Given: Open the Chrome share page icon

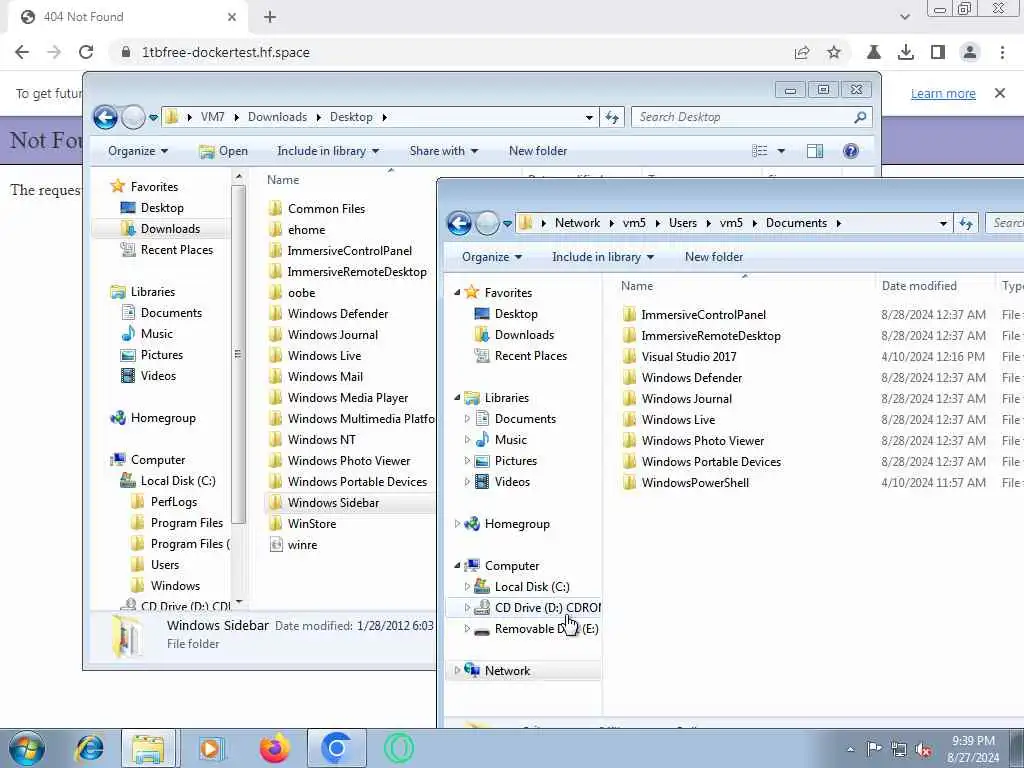Looking at the screenshot, I should click(802, 52).
